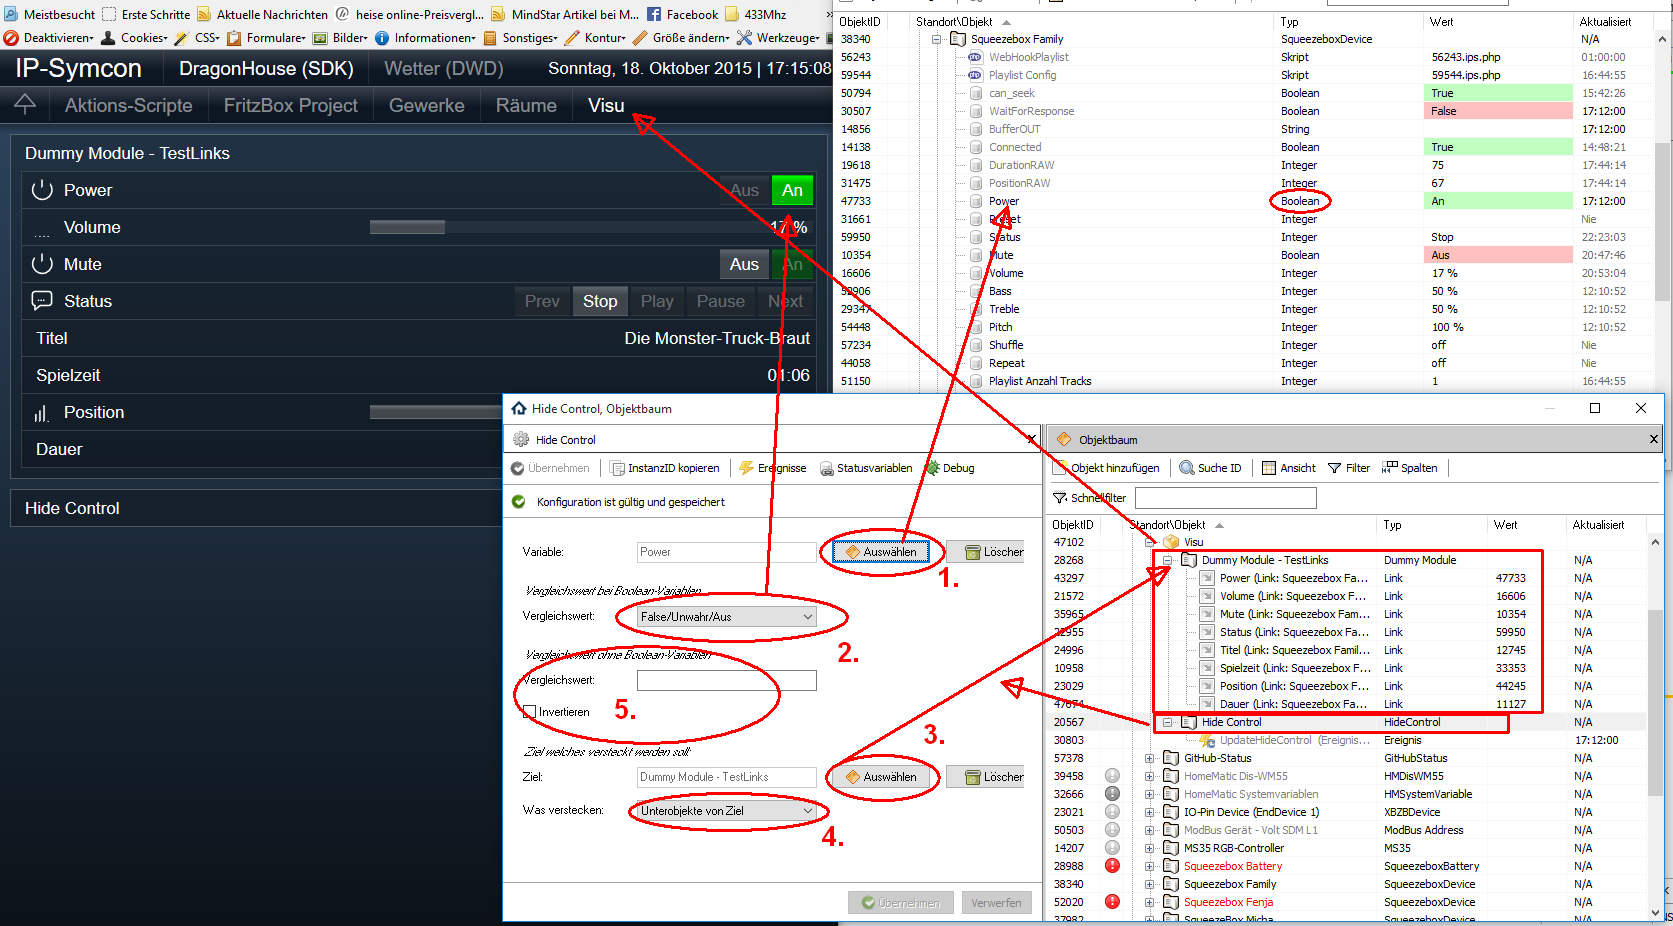
Task: Click the bottom Übernehmen button
Action: click(x=901, y=903)
